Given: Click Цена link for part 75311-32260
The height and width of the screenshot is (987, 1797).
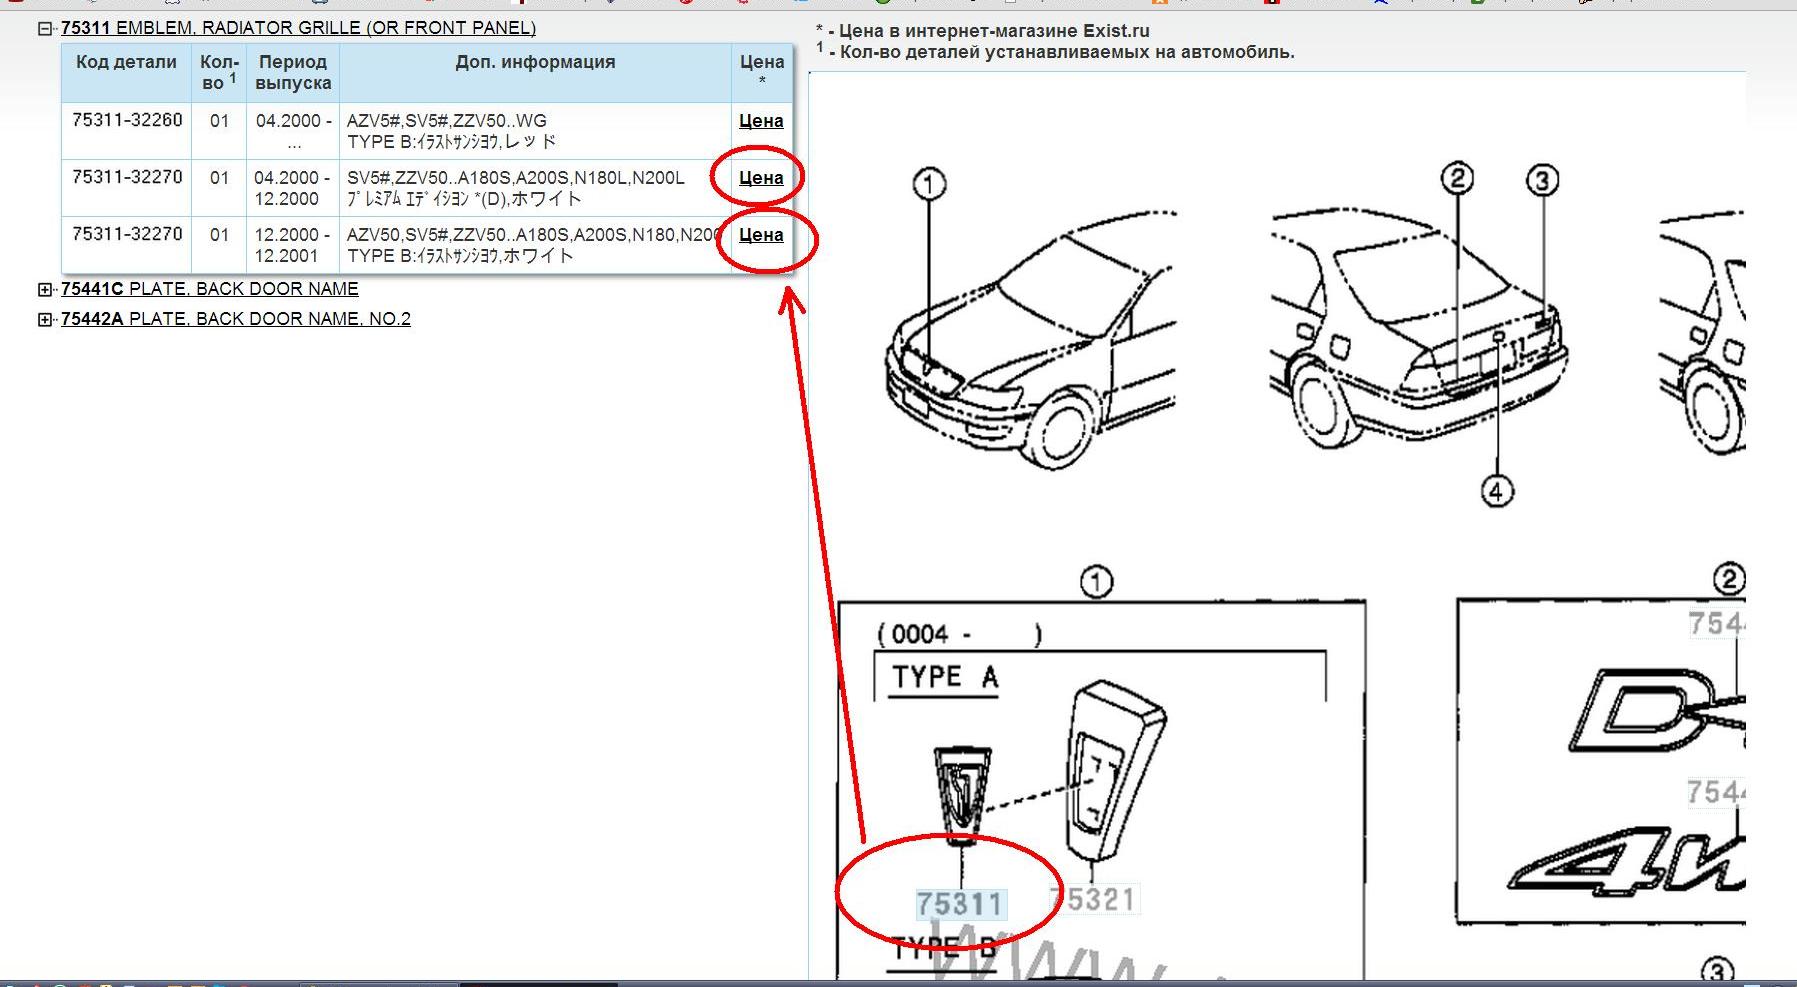Looking at the screenshot, I should (760, 121).
